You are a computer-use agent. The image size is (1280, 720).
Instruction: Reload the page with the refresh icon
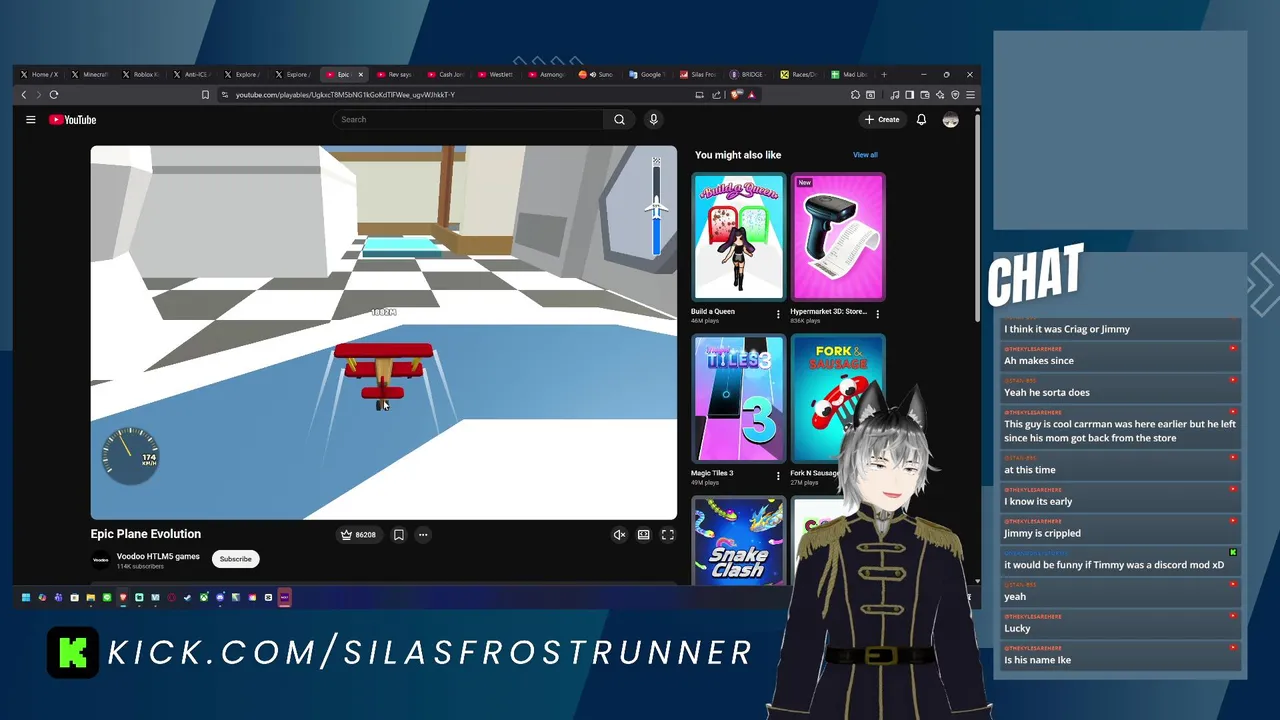tap(54, 95)
